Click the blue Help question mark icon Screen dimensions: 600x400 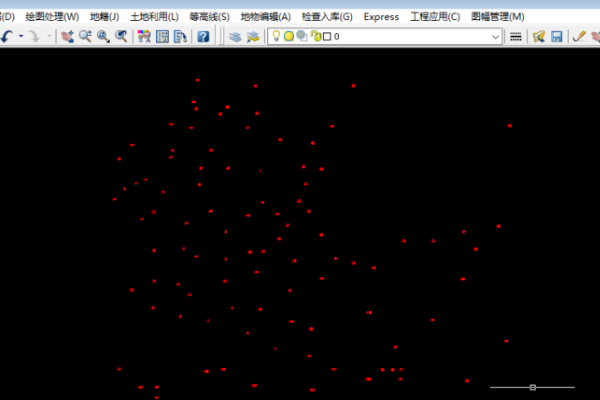tap(203, 36)
